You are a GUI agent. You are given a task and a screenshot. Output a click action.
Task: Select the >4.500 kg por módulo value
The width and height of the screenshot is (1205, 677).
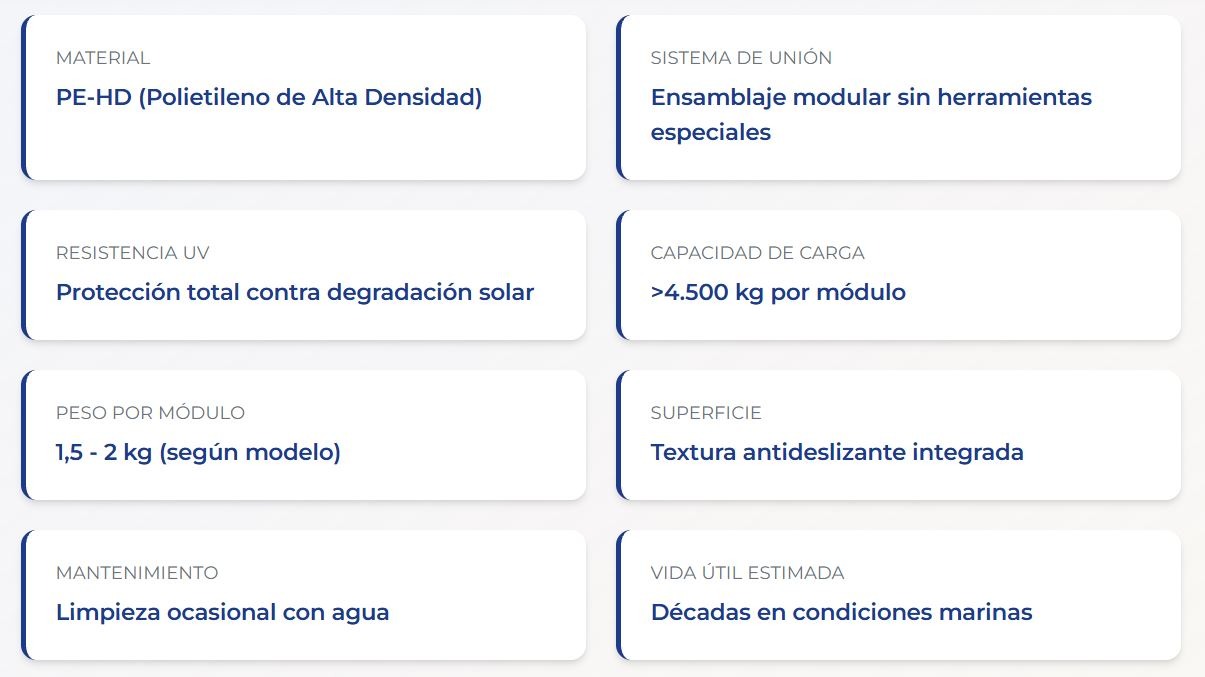(778, 292)
